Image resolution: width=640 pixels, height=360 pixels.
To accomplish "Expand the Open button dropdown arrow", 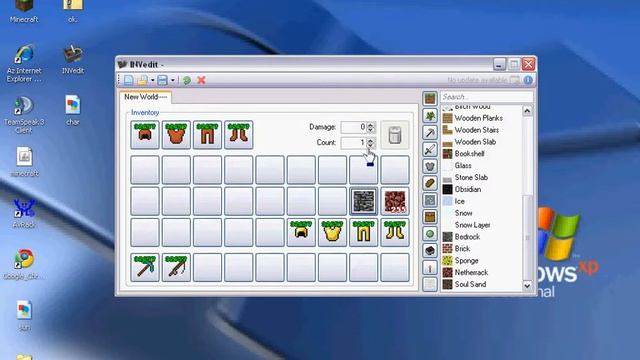I will pos(152,80).
